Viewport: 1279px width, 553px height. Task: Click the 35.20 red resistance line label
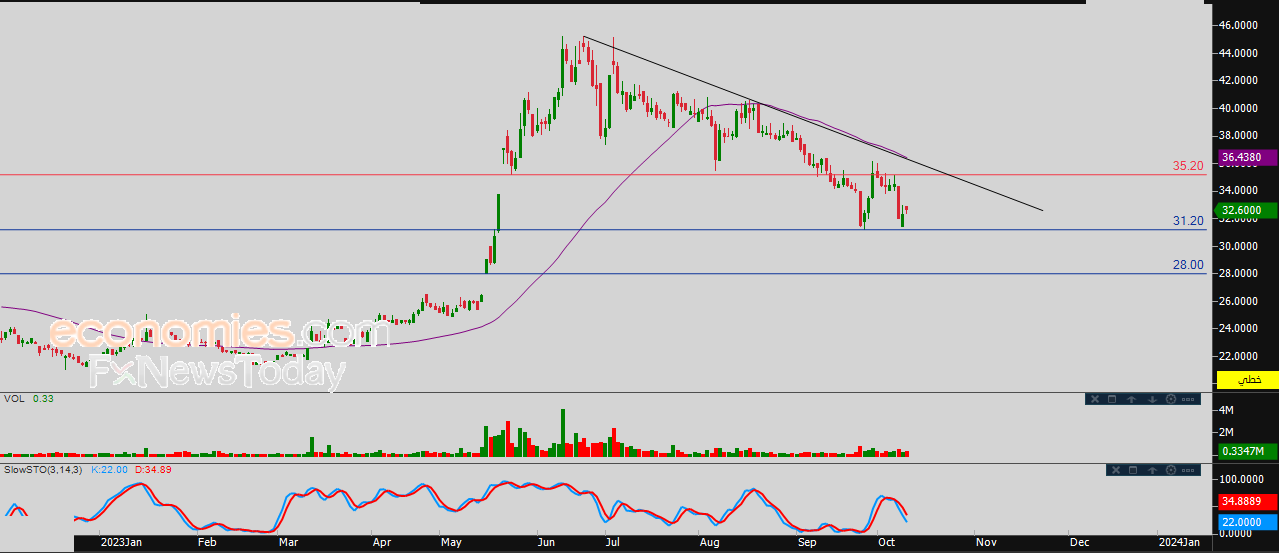(1188, 166)
